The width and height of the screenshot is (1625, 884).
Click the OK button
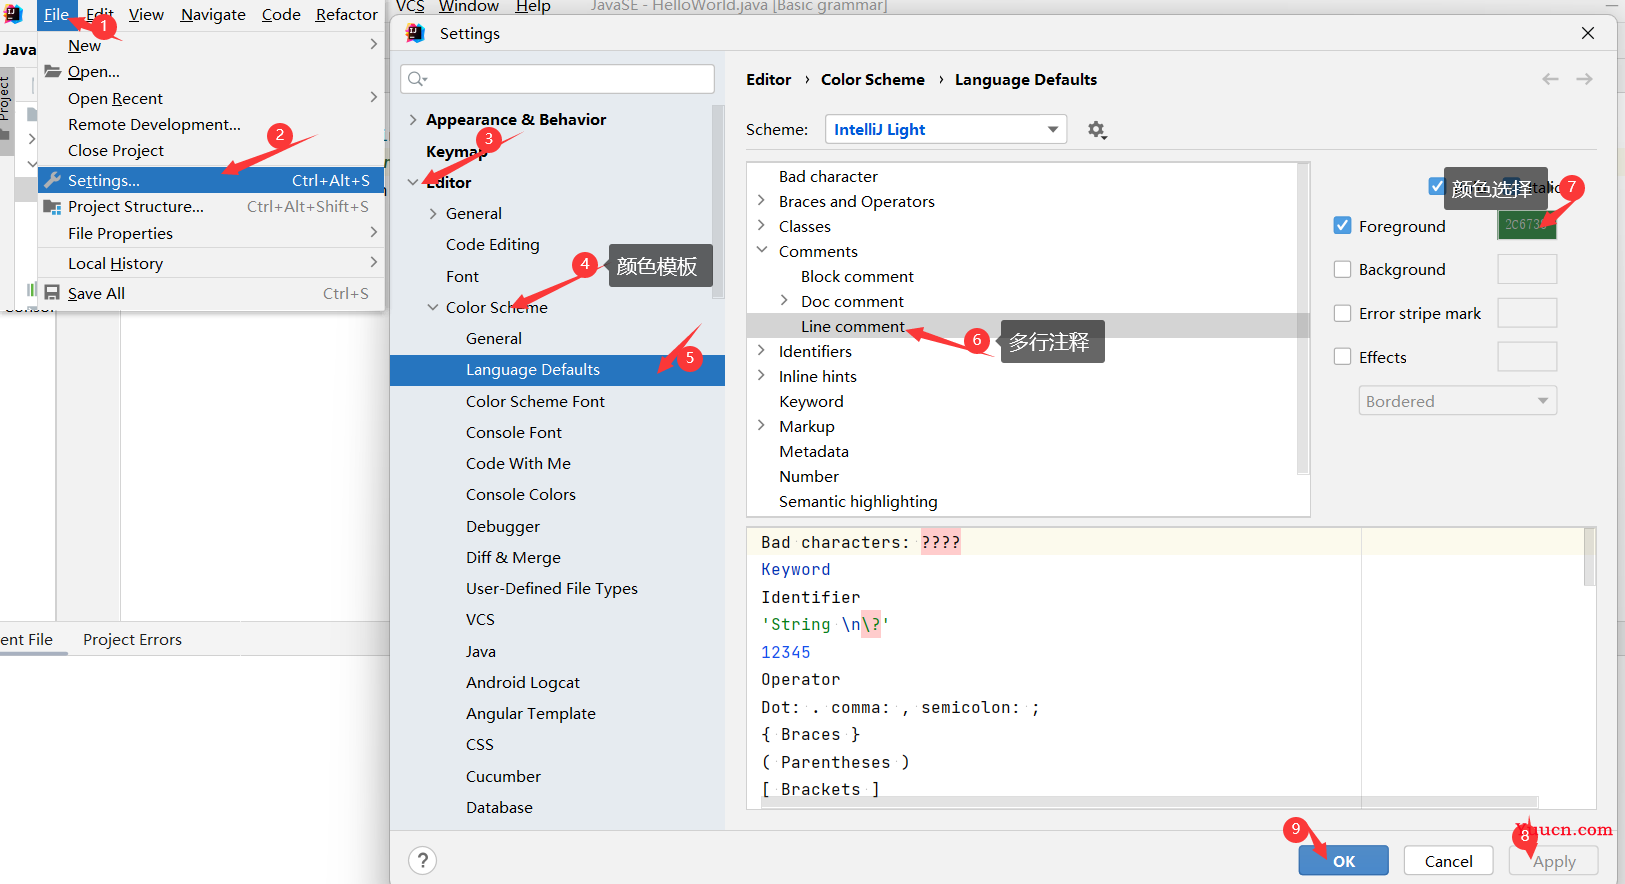(1344, 861)
